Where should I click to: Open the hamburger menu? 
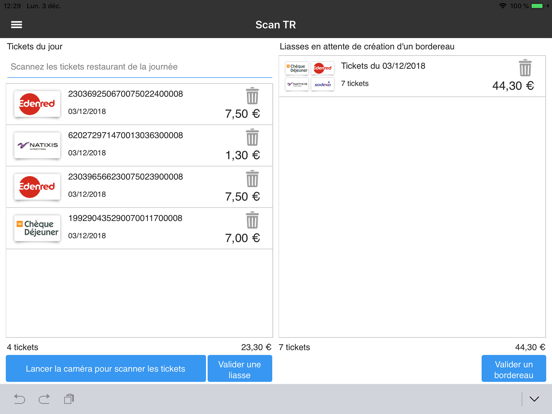(x=17, y=25)
